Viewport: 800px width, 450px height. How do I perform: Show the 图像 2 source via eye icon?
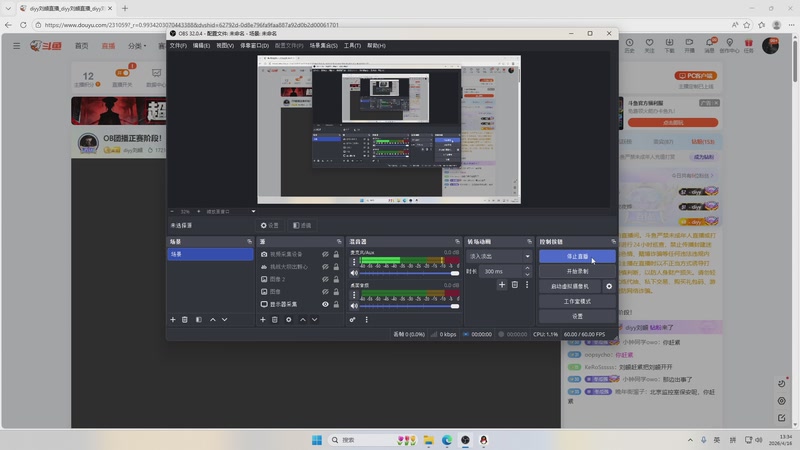[325, 279]
